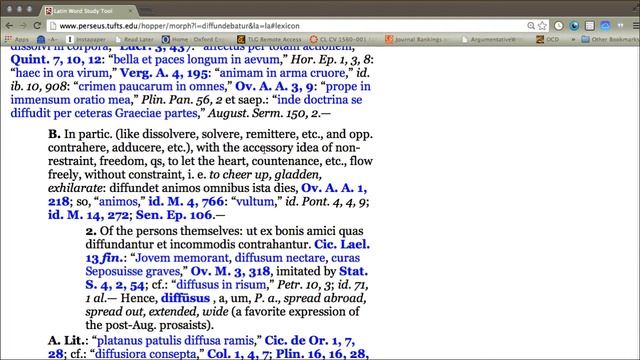Click quote 'haec in ora virum'
Viewport: 640px width, 360px height.
tap(64, 73)
